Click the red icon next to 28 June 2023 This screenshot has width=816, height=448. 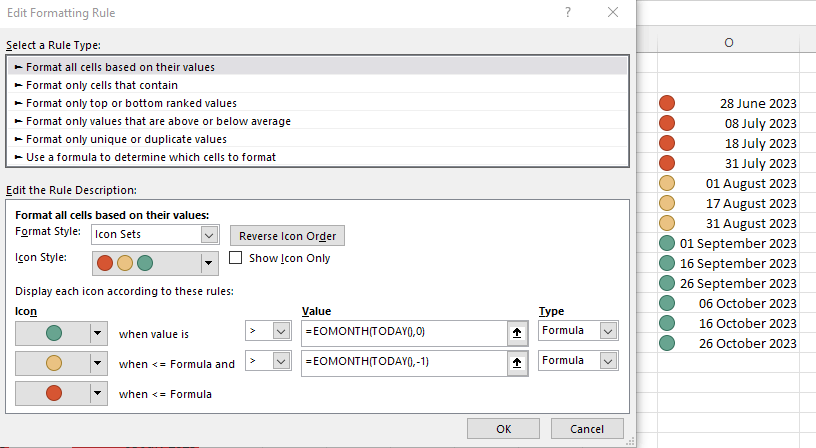point(667,103)
